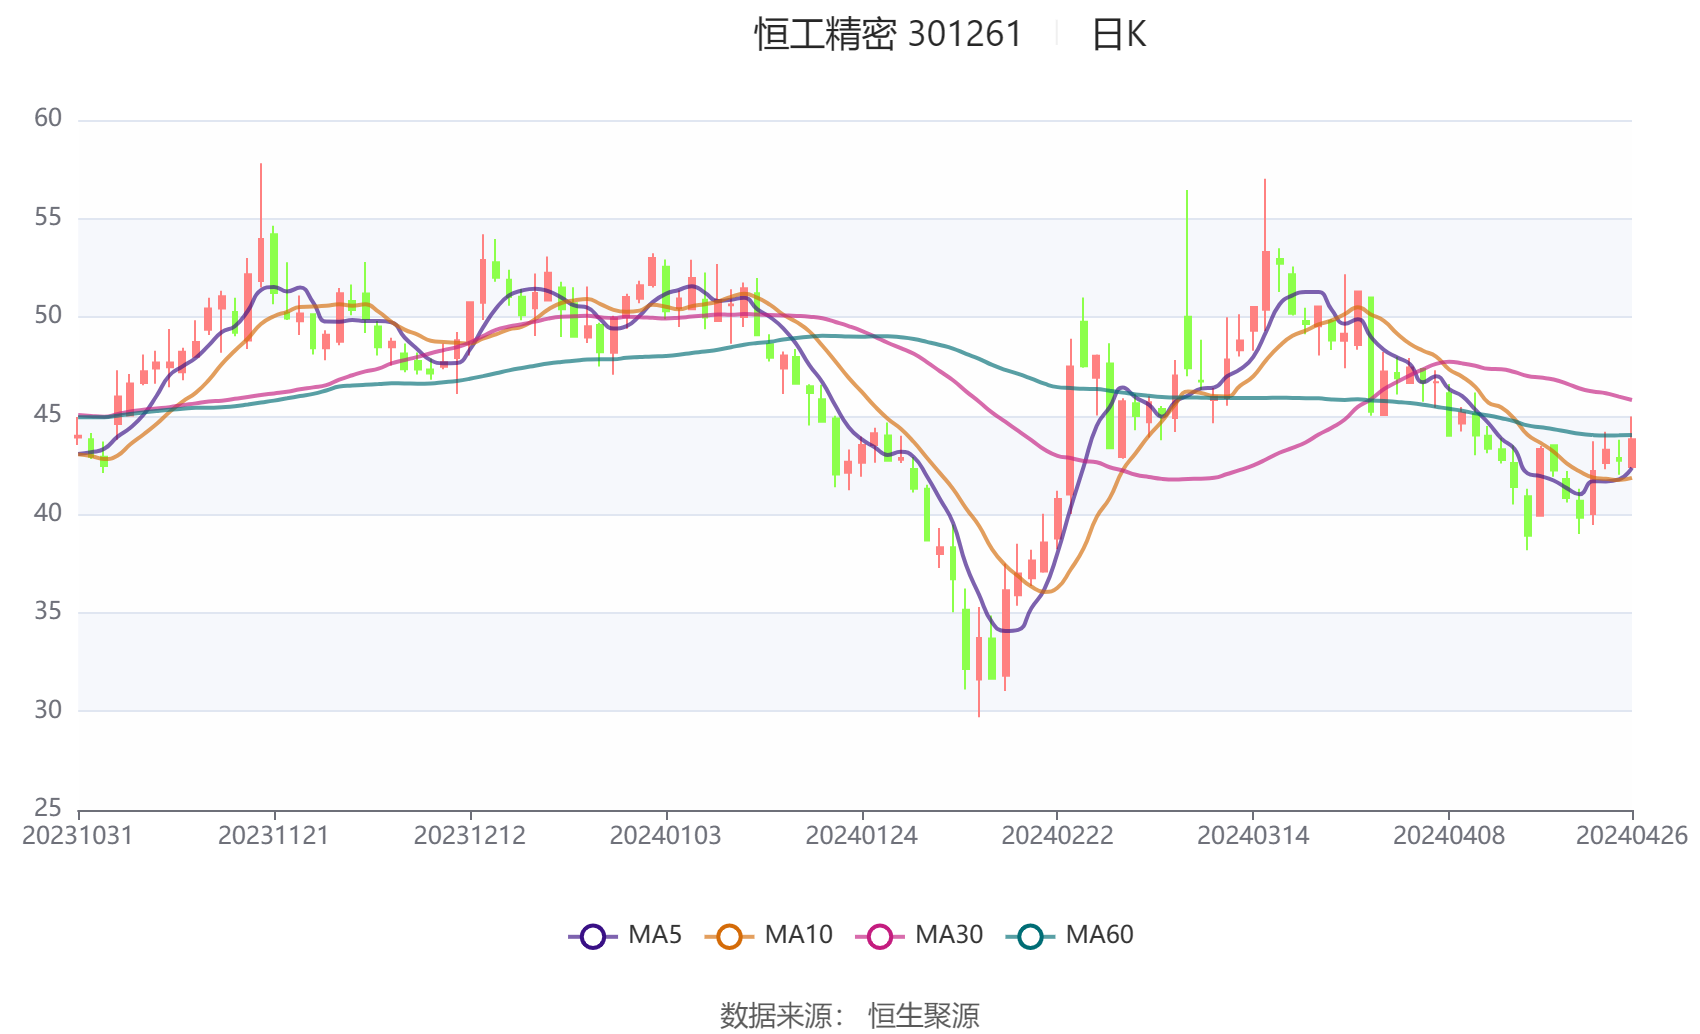Select the 日K period label
The width and height of the screenshot is (1700, 1034).
click(x=1118, y=35)
